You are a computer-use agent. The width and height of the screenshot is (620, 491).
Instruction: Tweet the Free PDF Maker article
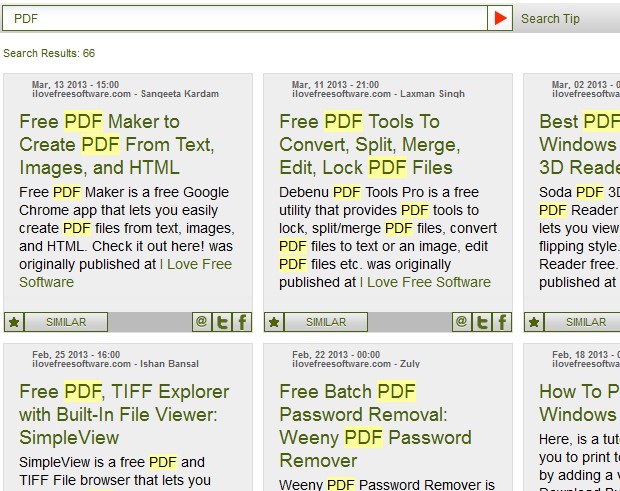(222, 322)
